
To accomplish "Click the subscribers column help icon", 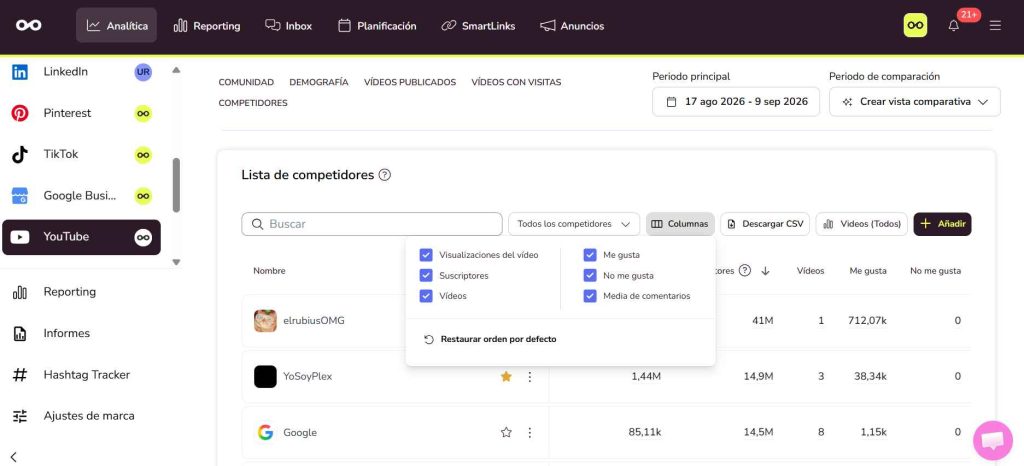I will 744,270.
